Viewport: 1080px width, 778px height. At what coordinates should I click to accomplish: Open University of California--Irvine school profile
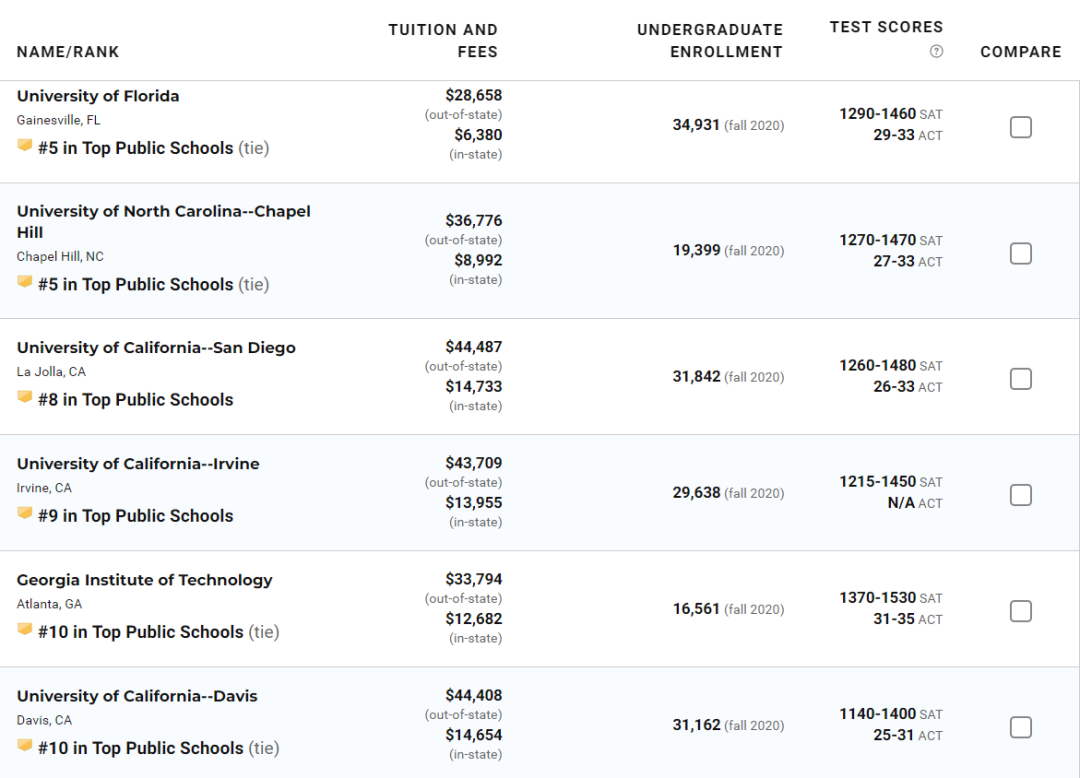138,464
